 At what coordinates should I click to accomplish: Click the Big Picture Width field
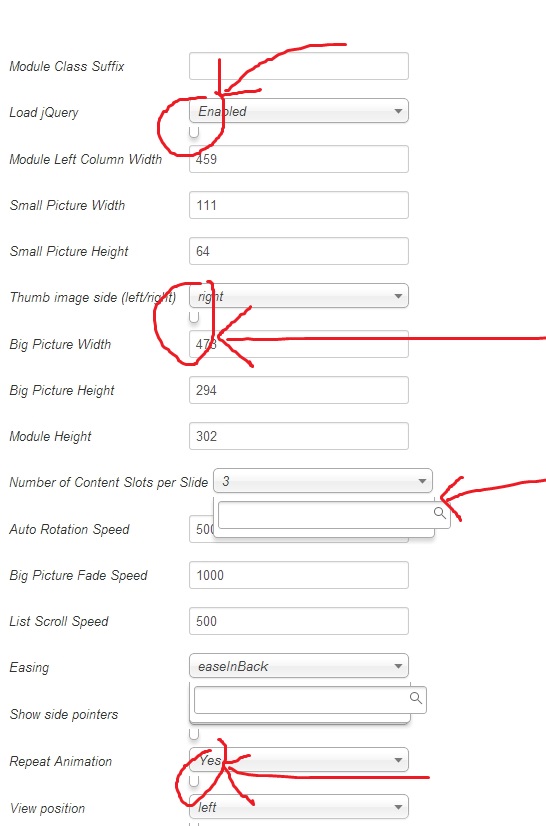click(299, 344)
